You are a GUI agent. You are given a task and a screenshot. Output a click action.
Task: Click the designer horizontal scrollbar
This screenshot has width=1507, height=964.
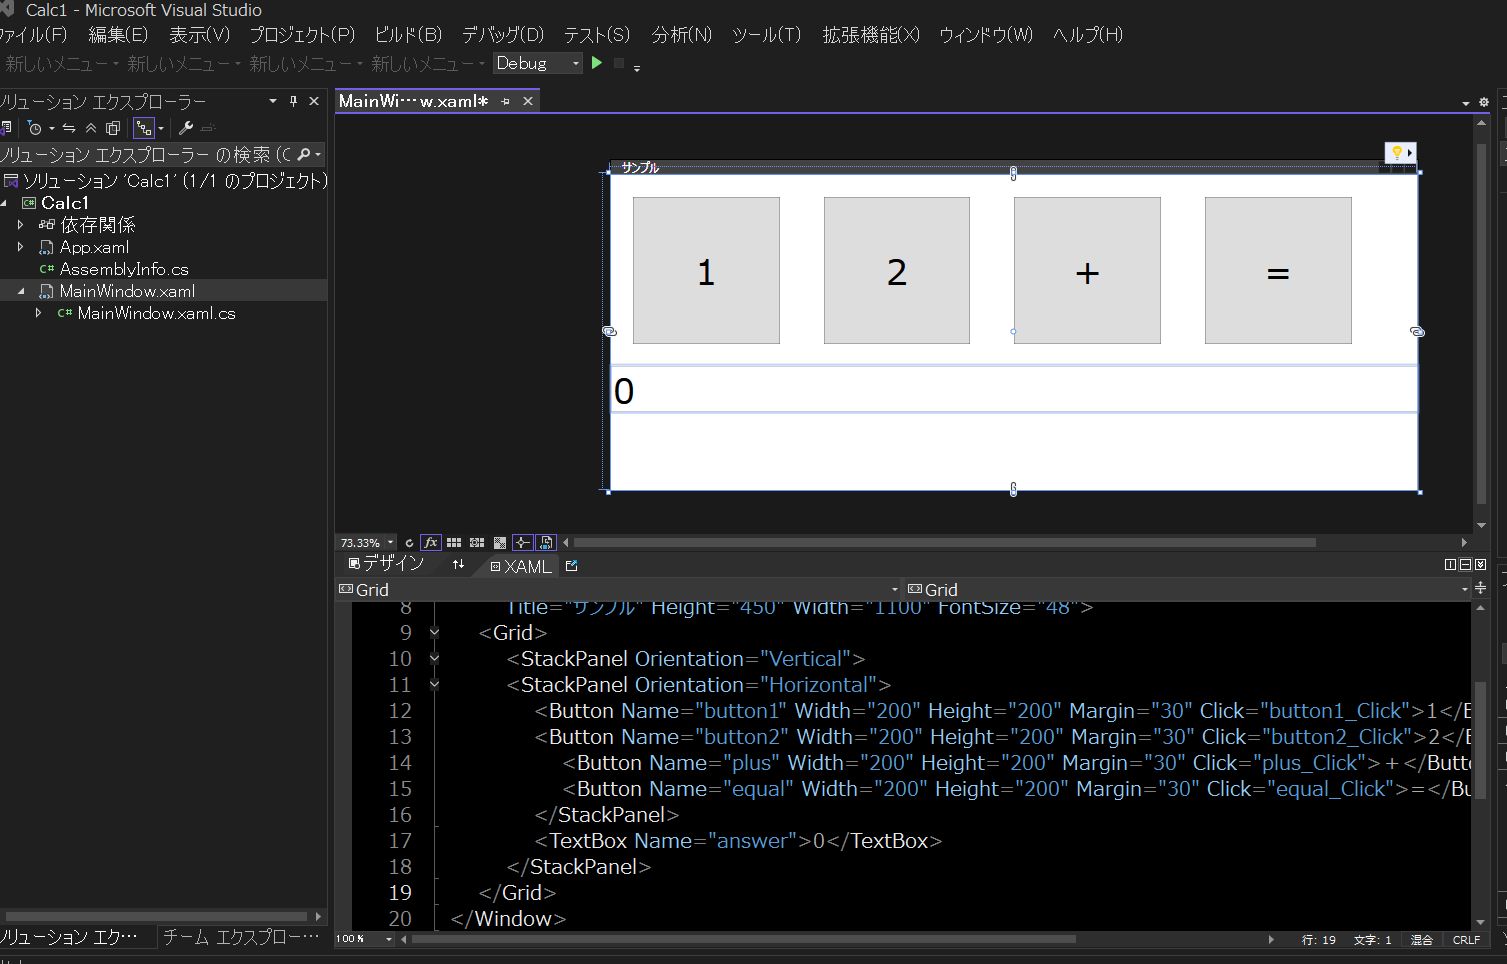(x=945, y=543)
